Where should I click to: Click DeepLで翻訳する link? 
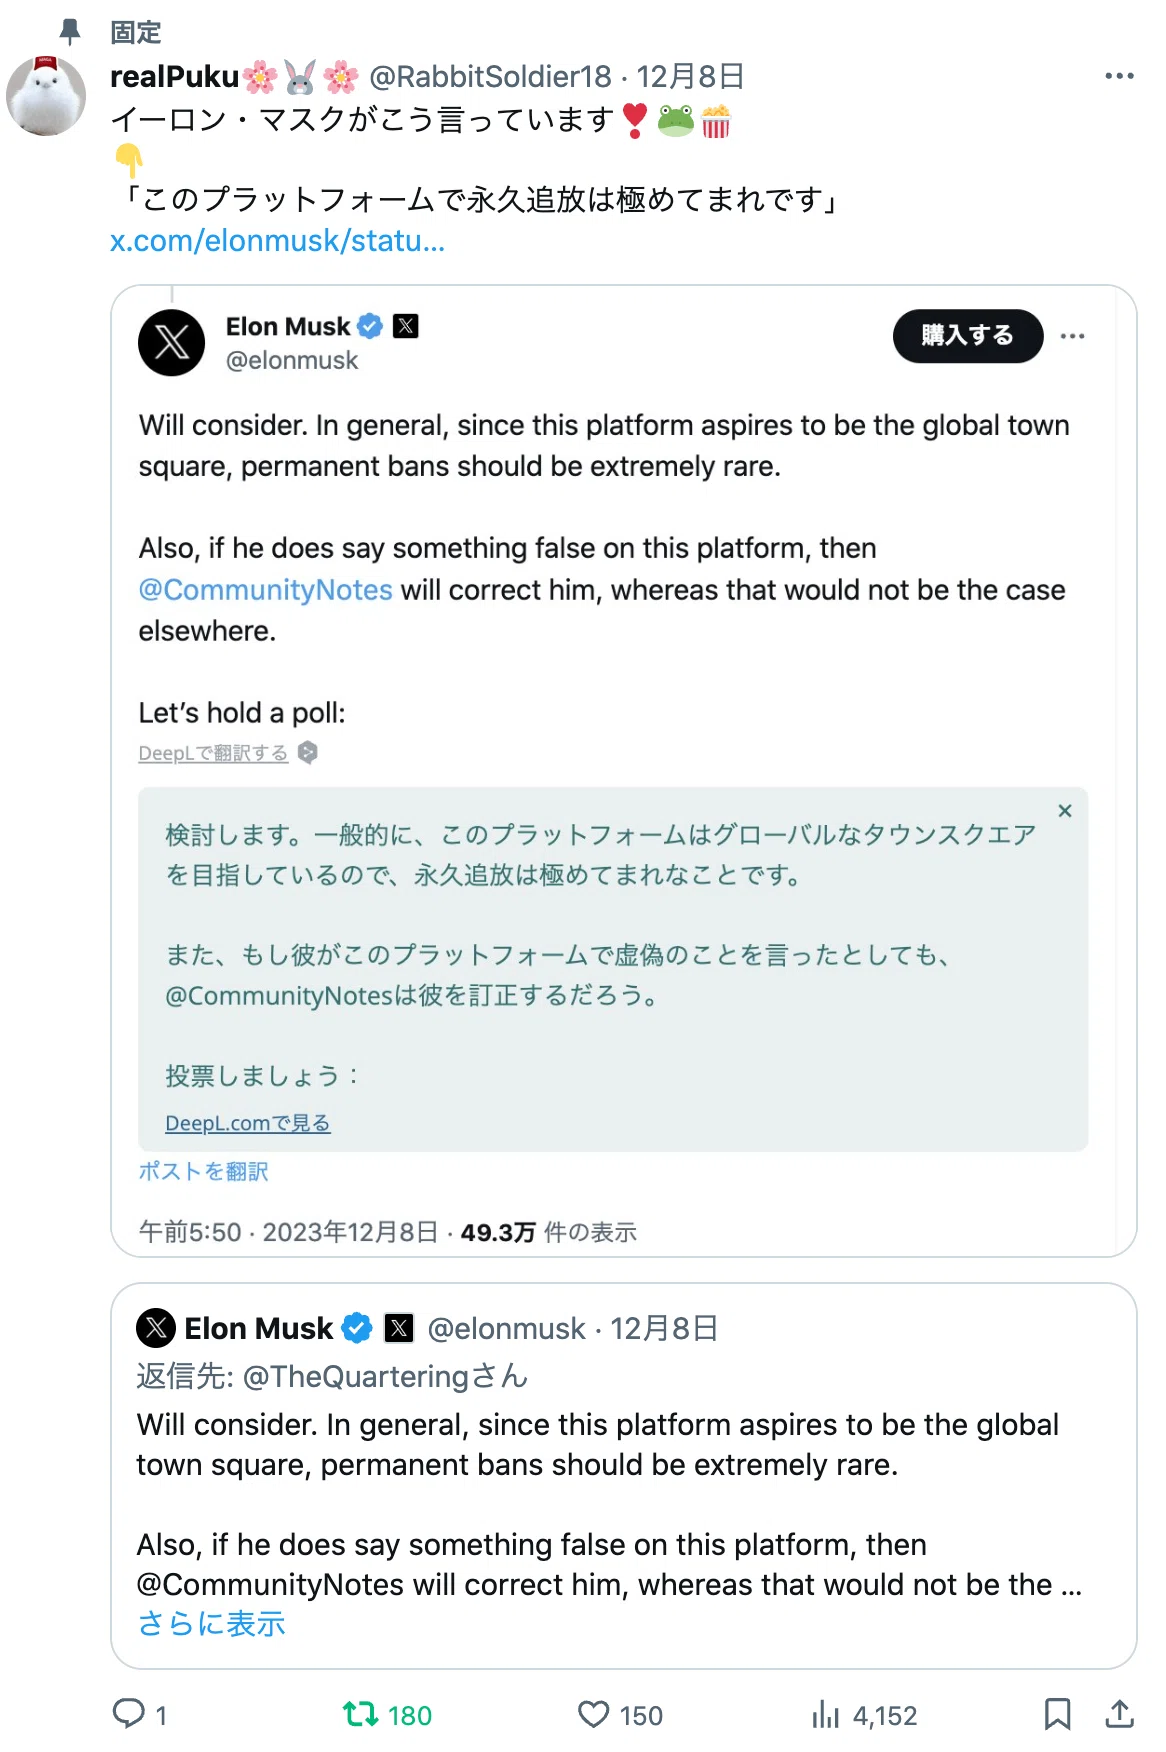pos(213,753)
